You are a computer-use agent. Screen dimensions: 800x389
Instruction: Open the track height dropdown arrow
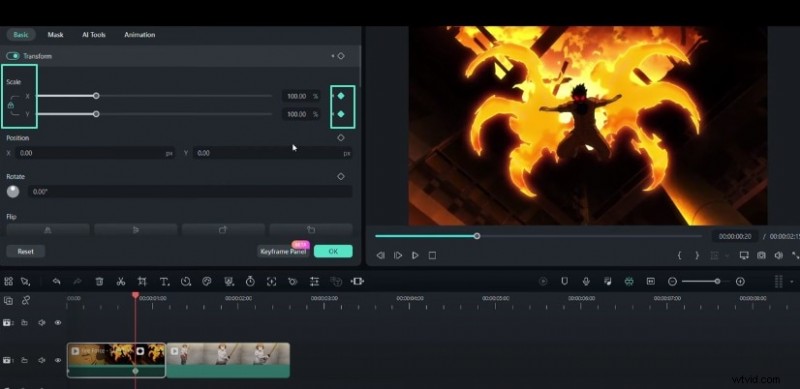click(791, 282)
